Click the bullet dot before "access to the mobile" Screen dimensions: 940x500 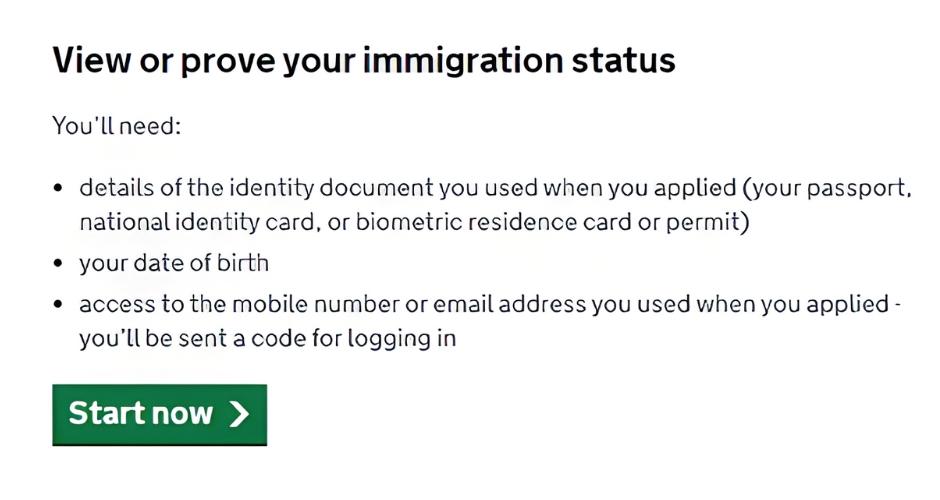pyautogui.click(x=58, y=304)
